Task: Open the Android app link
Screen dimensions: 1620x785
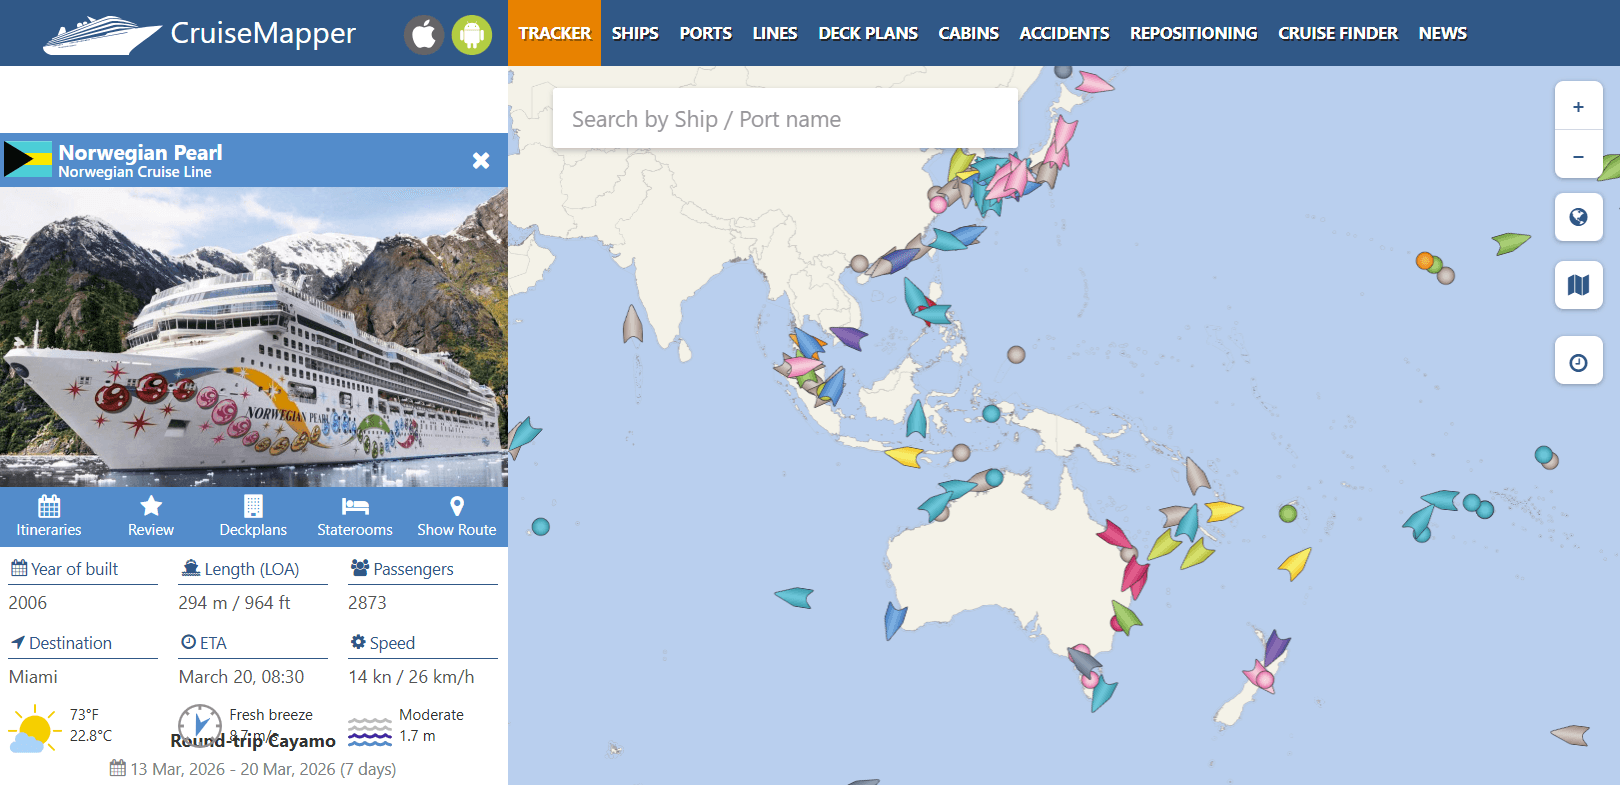Action: 472,35
